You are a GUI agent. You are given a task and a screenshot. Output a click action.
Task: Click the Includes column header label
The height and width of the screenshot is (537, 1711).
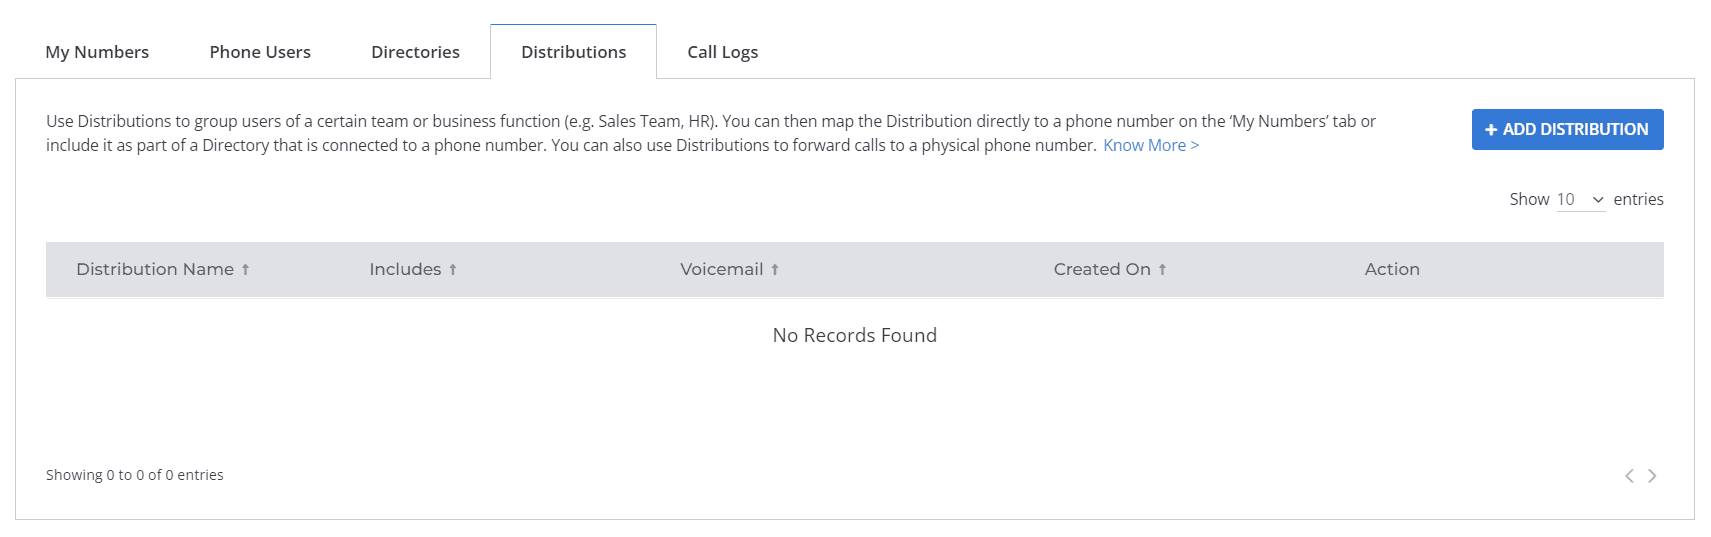[x=405, y=270]
